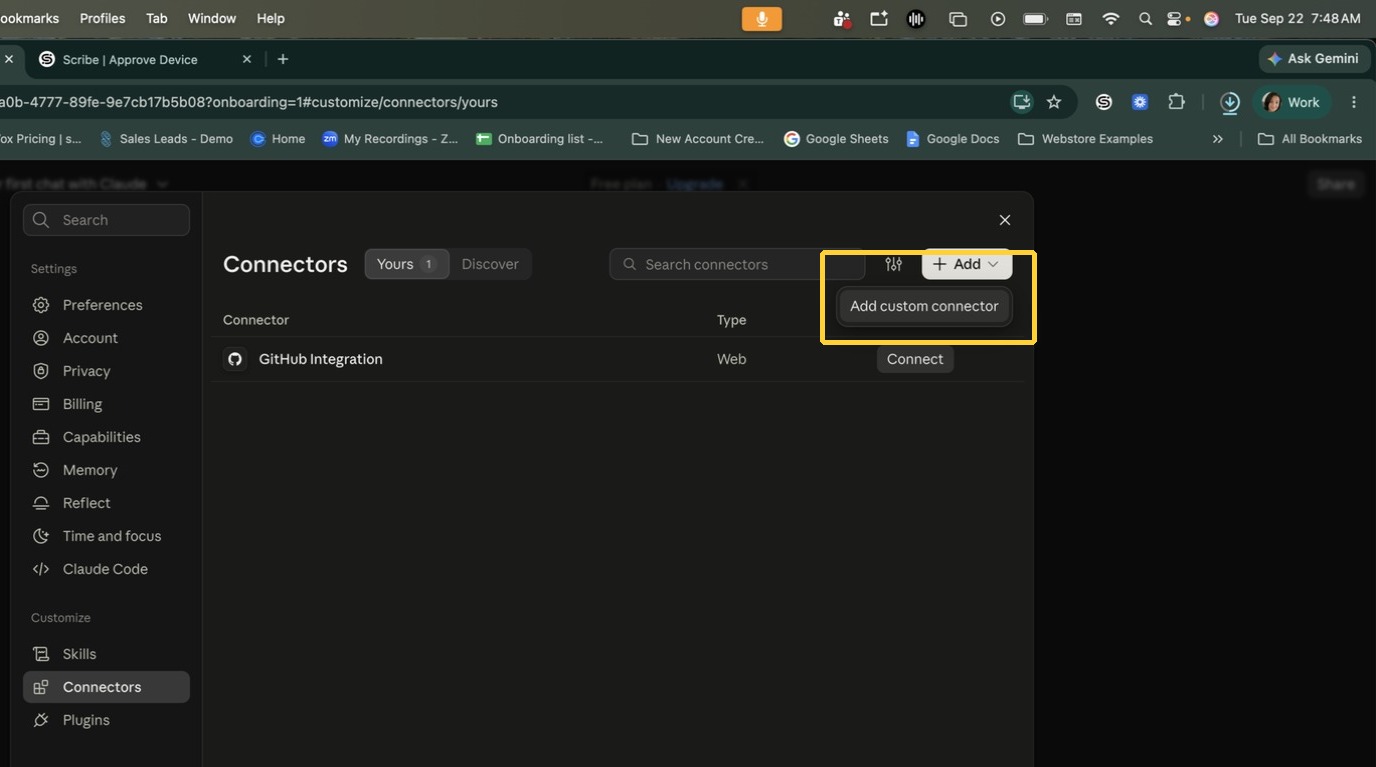This screenshot has width=1376, height=767.
Task: Open the Extensions puzzle icon
Action: [x=1176, y=102]
